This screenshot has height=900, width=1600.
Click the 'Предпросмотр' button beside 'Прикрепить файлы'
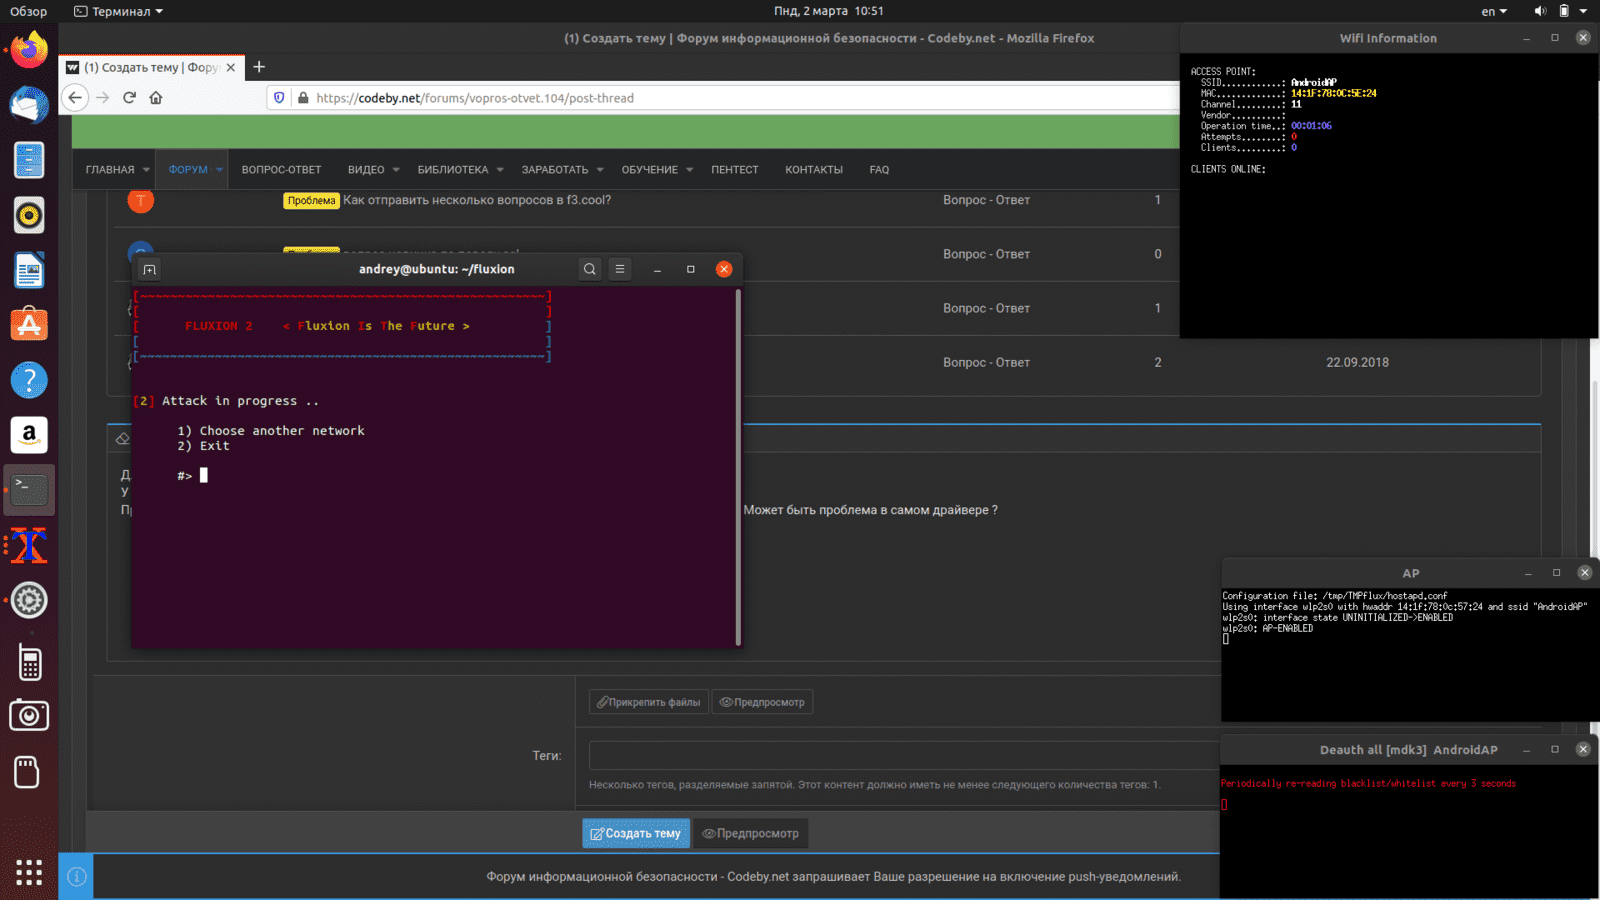(762, 702)
